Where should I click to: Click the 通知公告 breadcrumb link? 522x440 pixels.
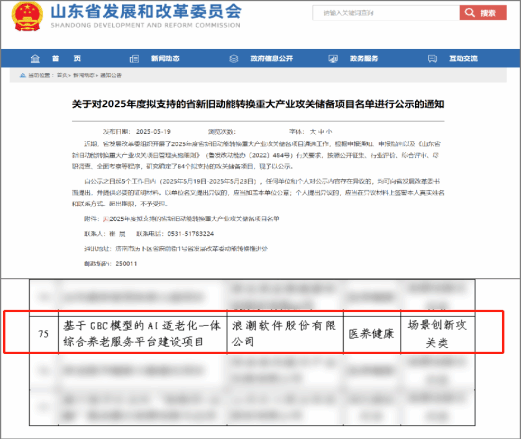[111, 75]
